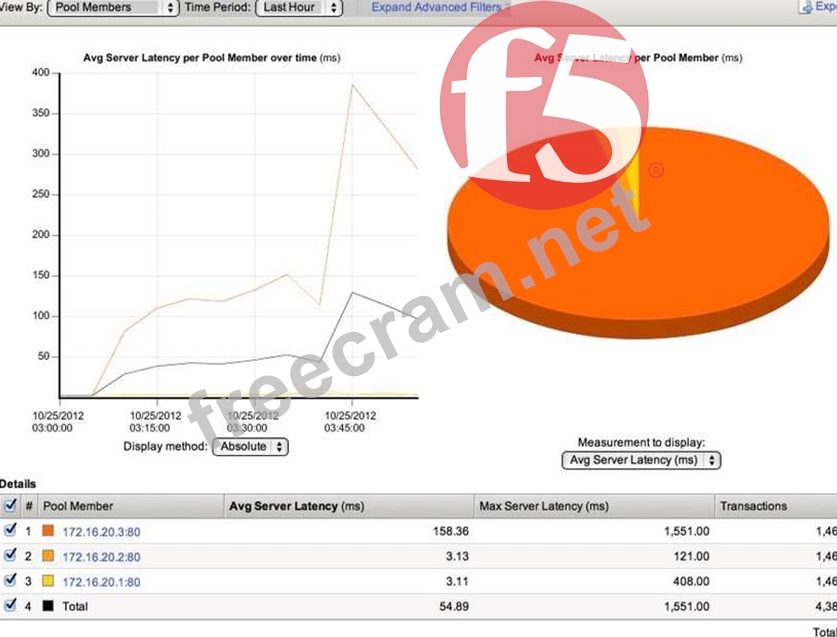Image resolution: width=837 pixels, height=637 pixels.
Task: Sort by the # column header
Action: 29,506
